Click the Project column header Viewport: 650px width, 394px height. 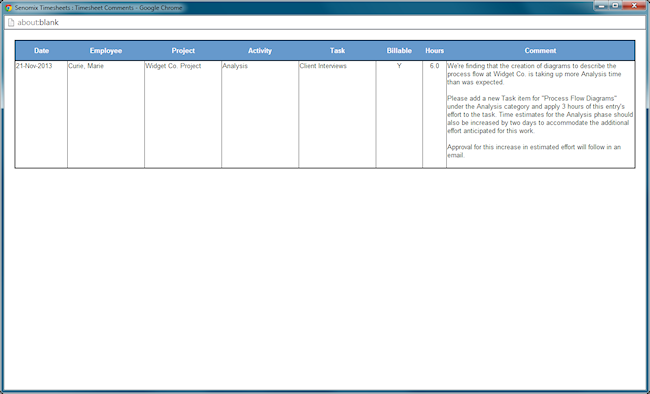click(x=183, y=51)
